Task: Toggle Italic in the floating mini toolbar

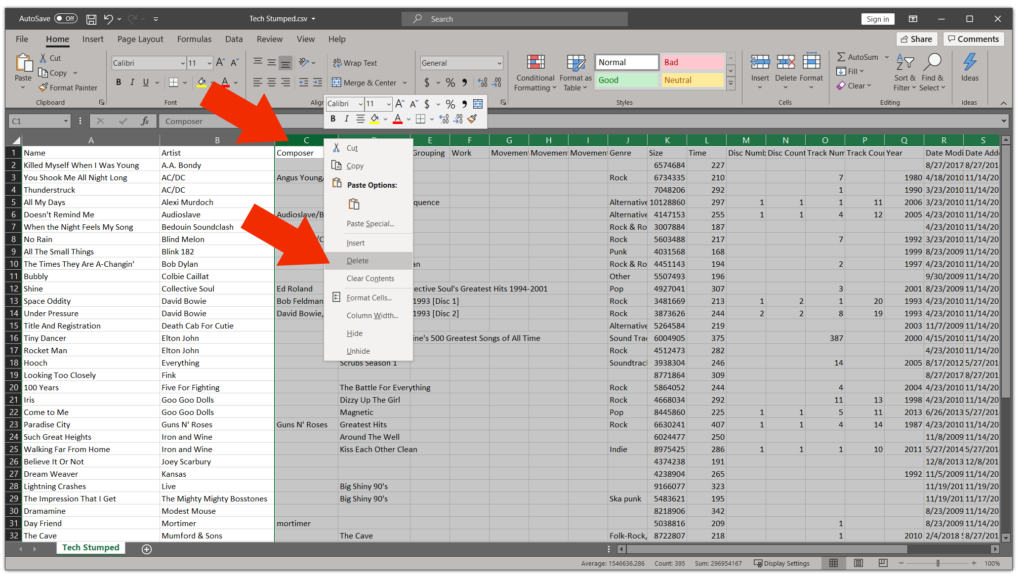Action: [346, 119]
